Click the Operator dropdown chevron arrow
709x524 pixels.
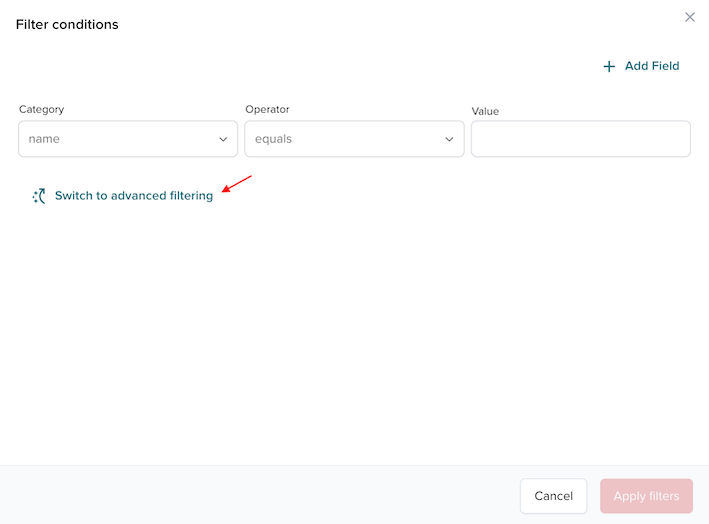(x=449, y=140)
